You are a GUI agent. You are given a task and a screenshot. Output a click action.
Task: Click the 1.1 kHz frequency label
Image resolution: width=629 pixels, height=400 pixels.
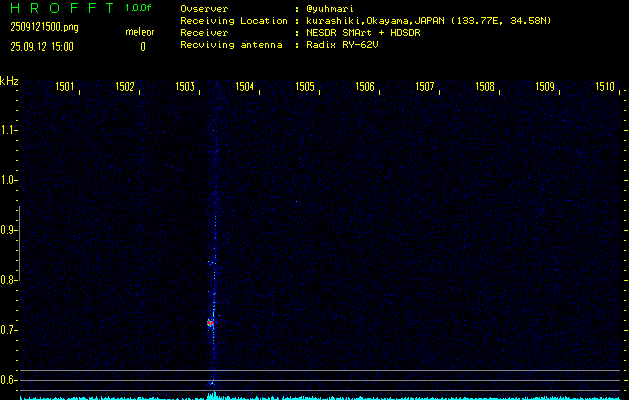point(8,130)
